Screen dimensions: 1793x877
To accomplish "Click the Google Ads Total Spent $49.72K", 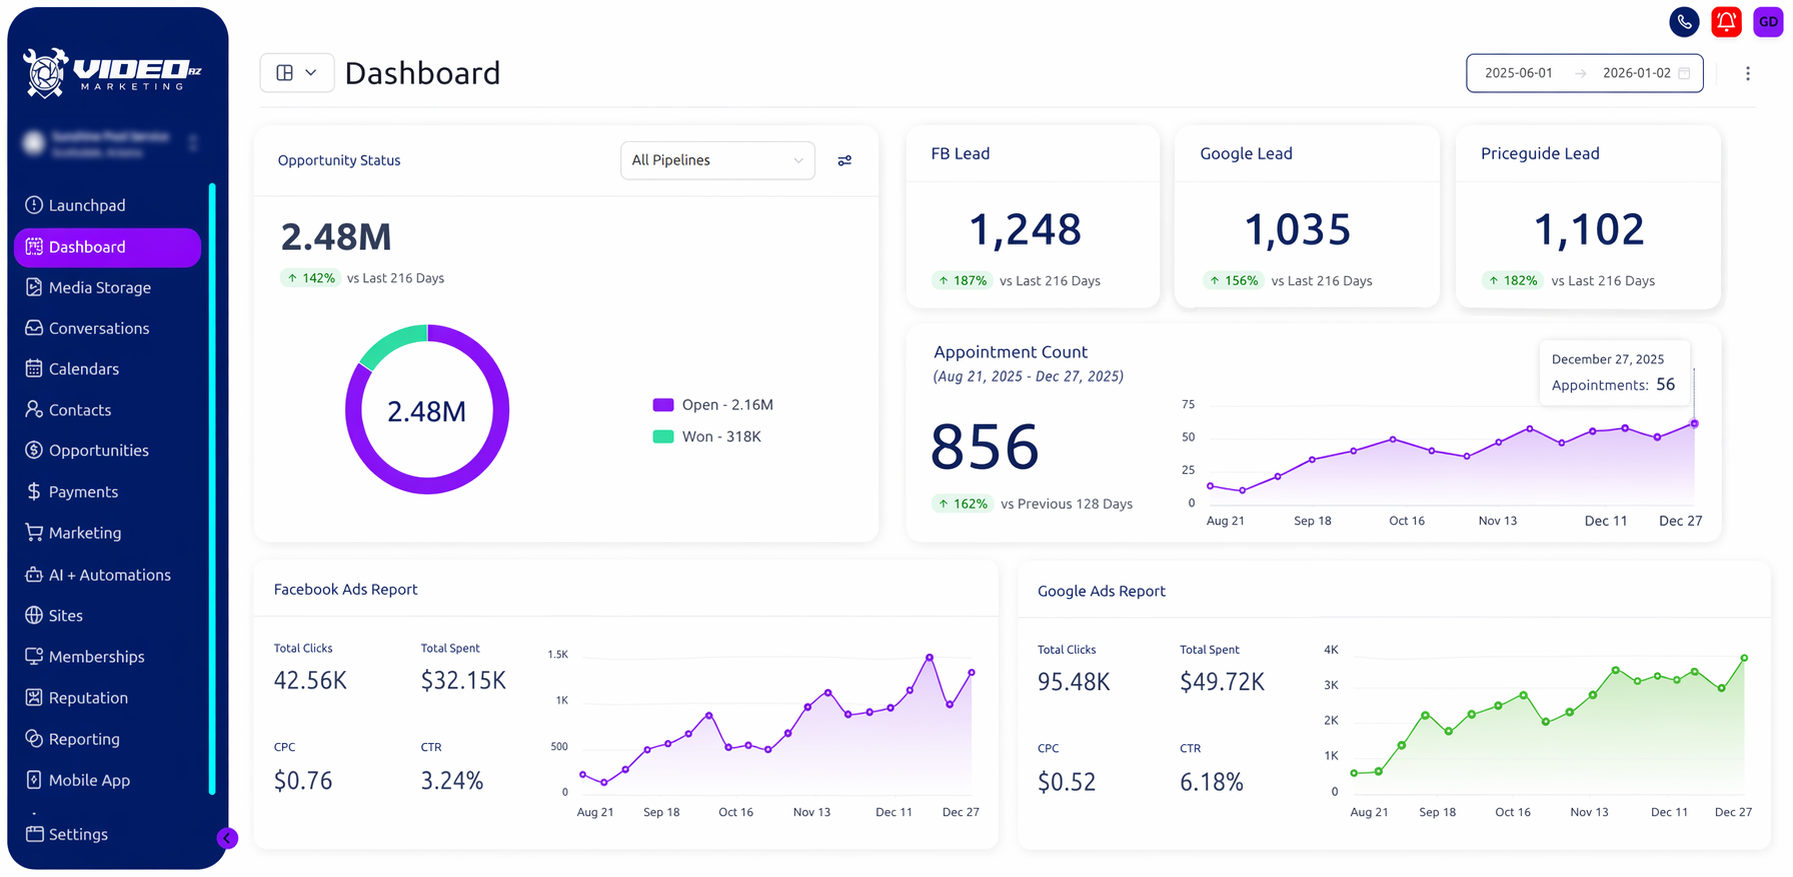I will tap(1222, 682).
